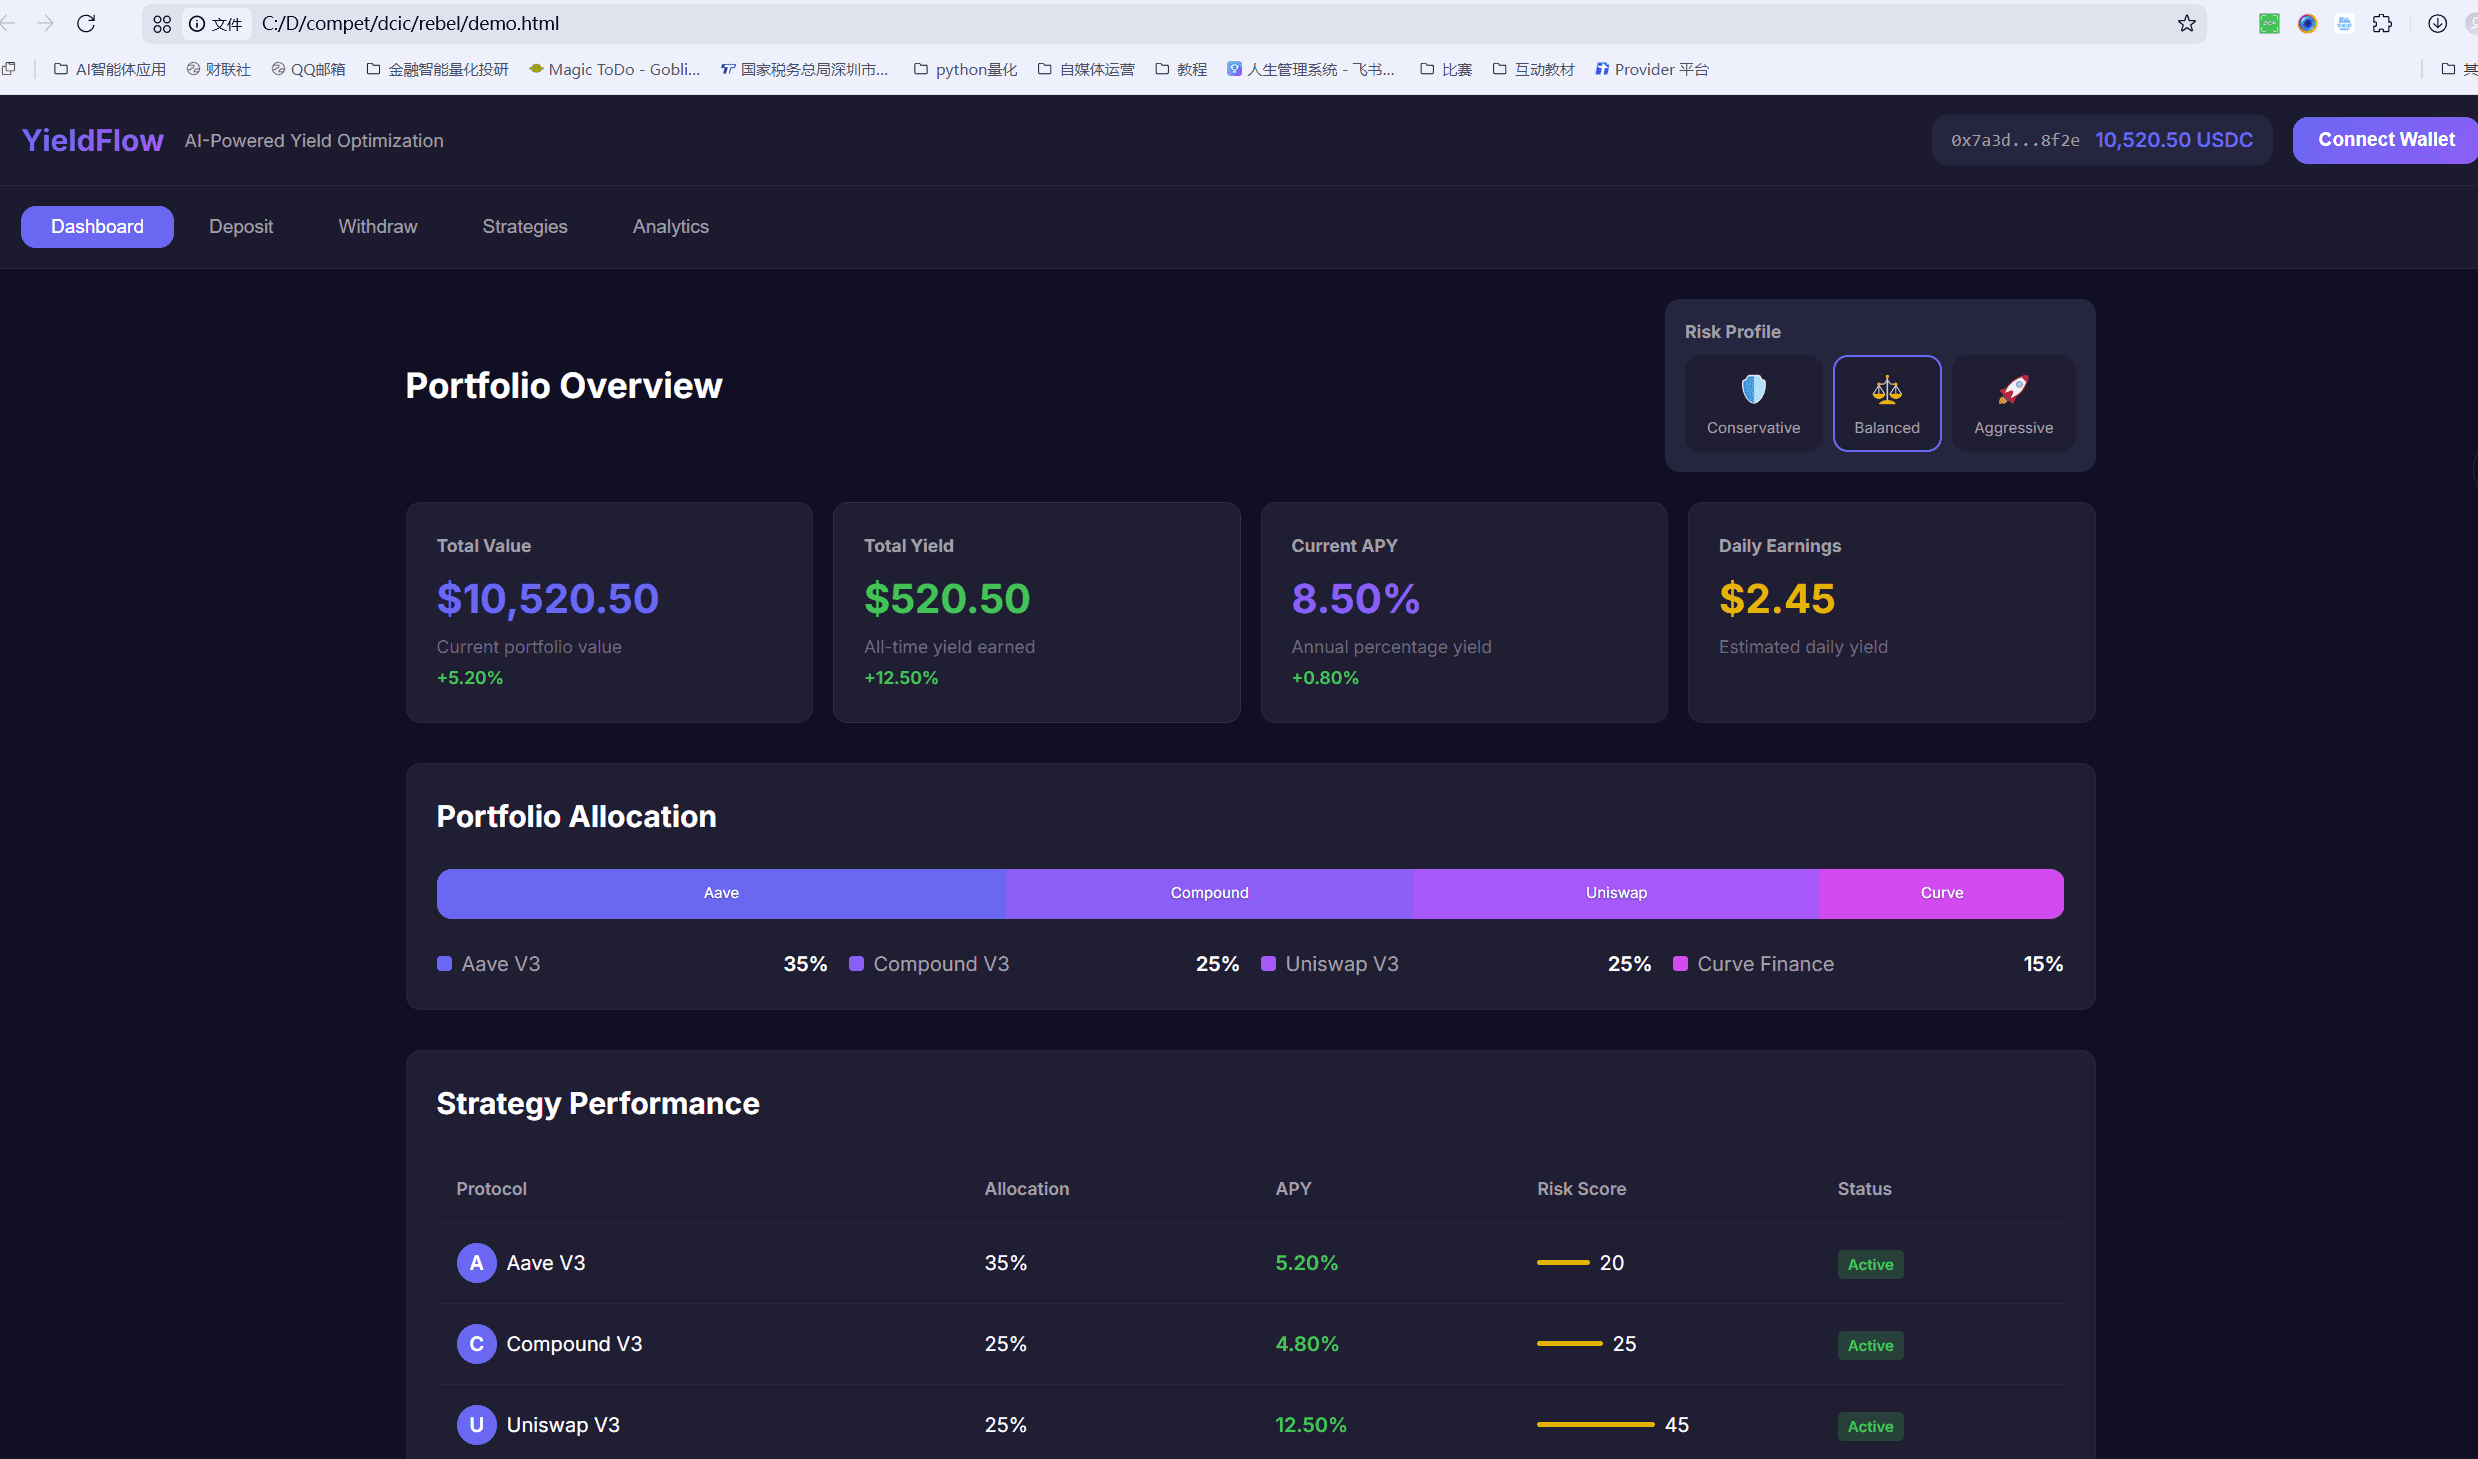Click the Compound segment of allocation bar
Screen dimensions: 2478x1459
pyautogui.click(x=1209, y=893)
